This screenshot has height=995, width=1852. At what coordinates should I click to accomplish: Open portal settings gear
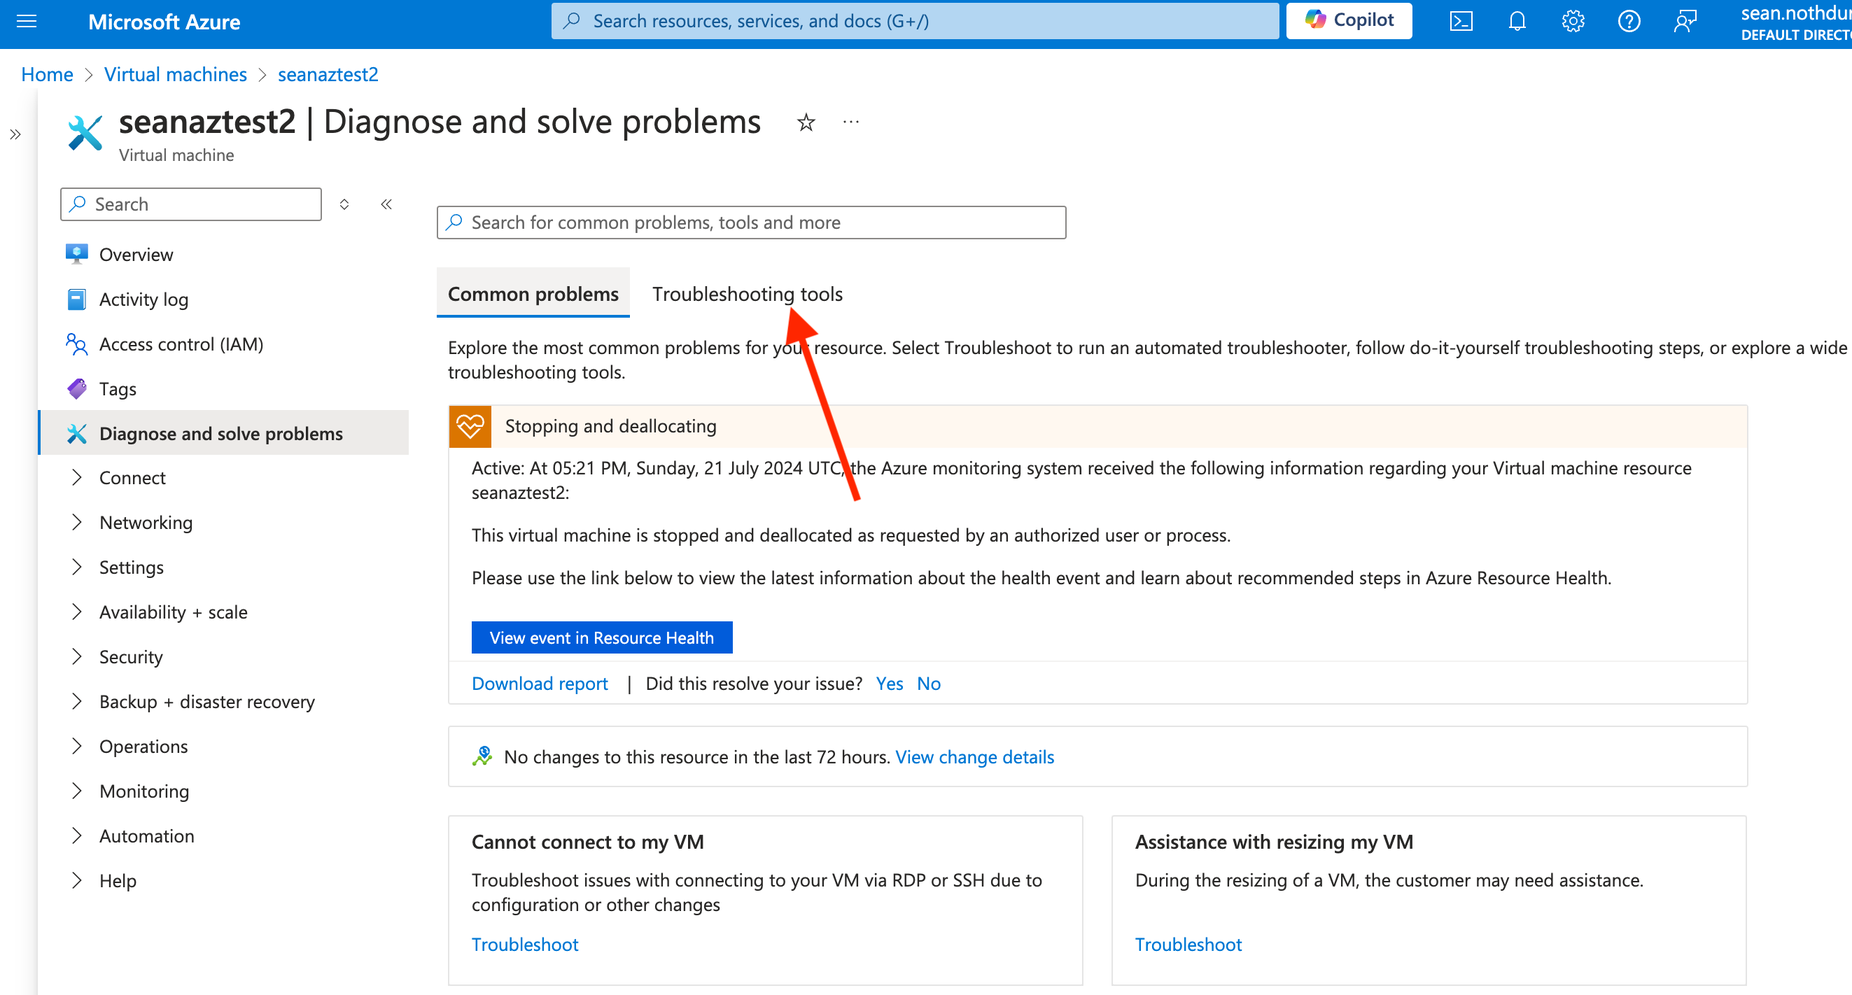click(x=1573, y=21)
